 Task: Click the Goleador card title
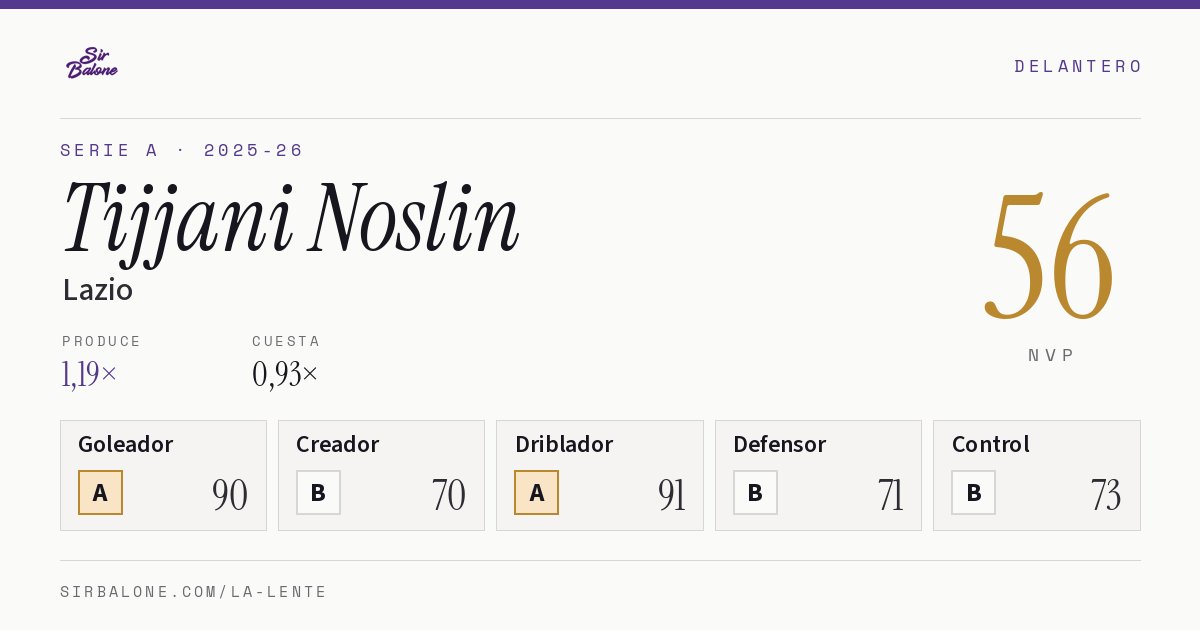[x=126, y=444]
